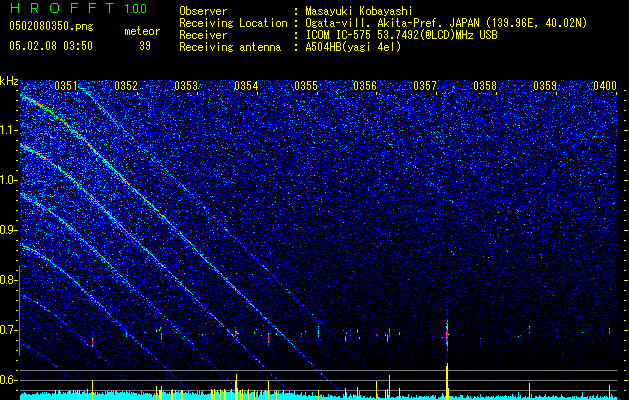Select observer name Masayuki Kobayashi
Image resolution: width=629 pixels, height=400 pixels.
(x=358, y=11)
